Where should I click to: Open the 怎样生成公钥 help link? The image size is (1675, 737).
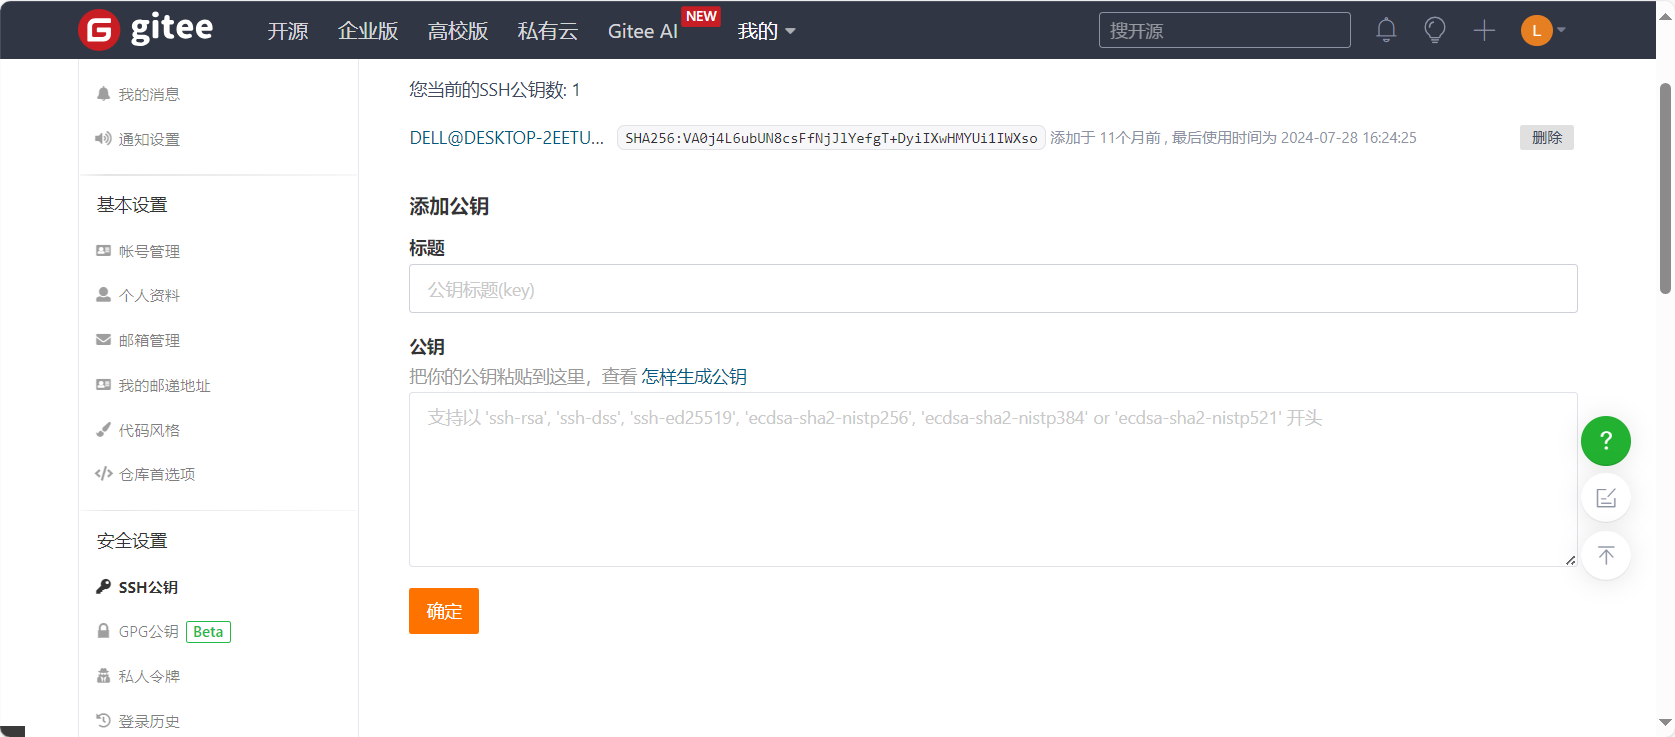(x=694, y=377)
